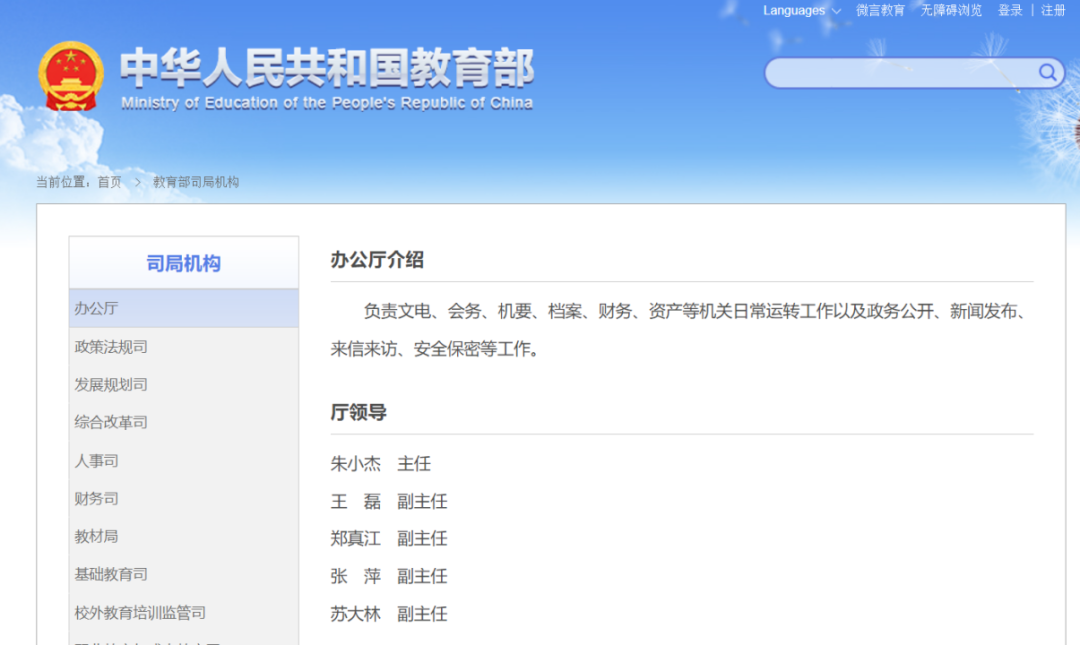1080x645 pixels.
Task: Open 财务司 from the sidebar
Action: point(184,498)
